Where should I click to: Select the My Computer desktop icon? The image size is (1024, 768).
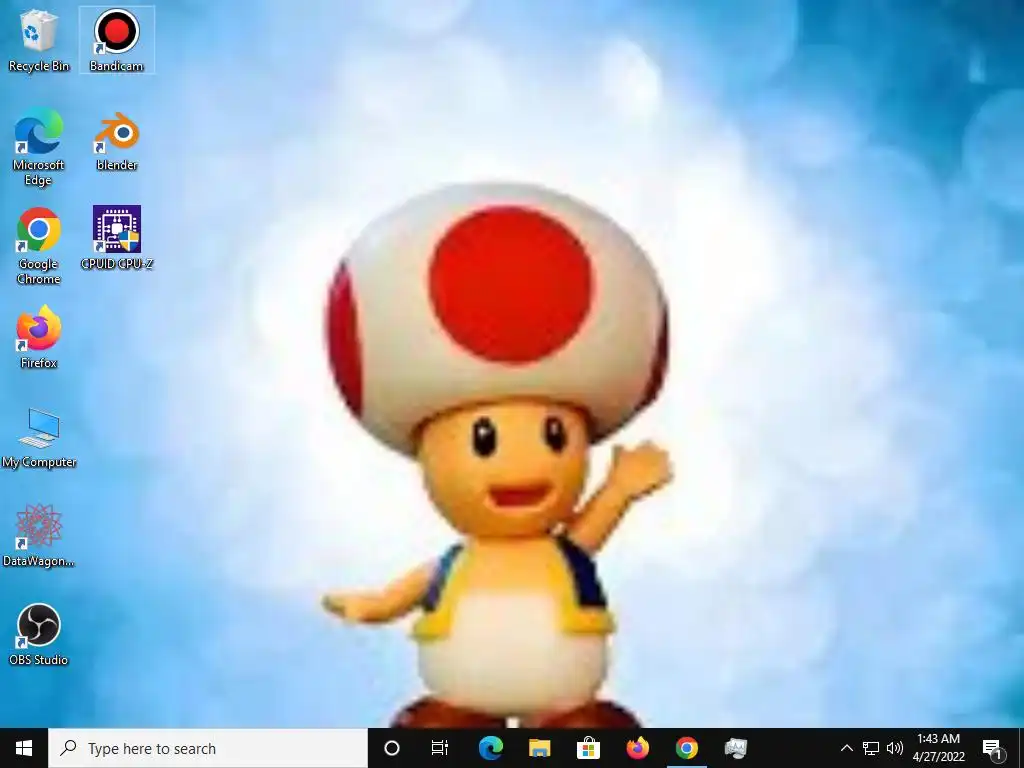(x=39, y=438)
